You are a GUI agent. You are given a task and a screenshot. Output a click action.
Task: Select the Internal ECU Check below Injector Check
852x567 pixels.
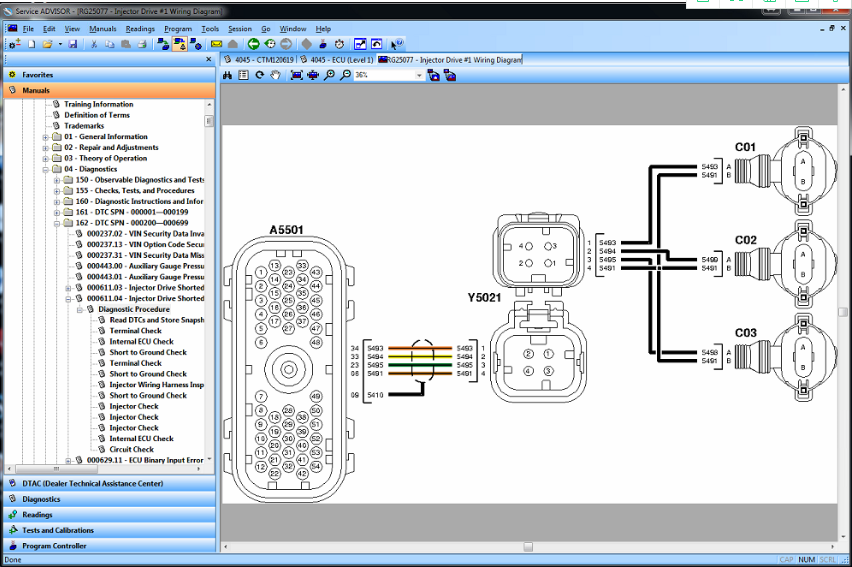141,439
